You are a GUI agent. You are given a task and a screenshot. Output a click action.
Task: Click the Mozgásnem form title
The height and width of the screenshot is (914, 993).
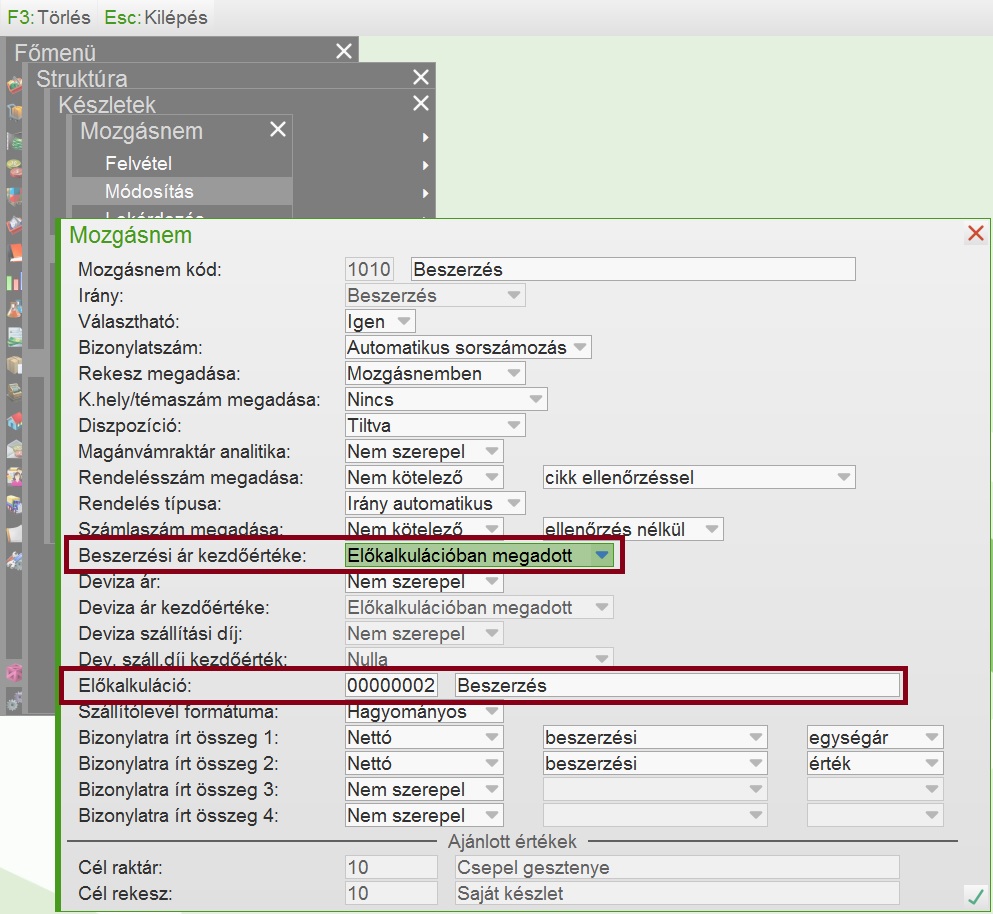[x=130, y=235]
